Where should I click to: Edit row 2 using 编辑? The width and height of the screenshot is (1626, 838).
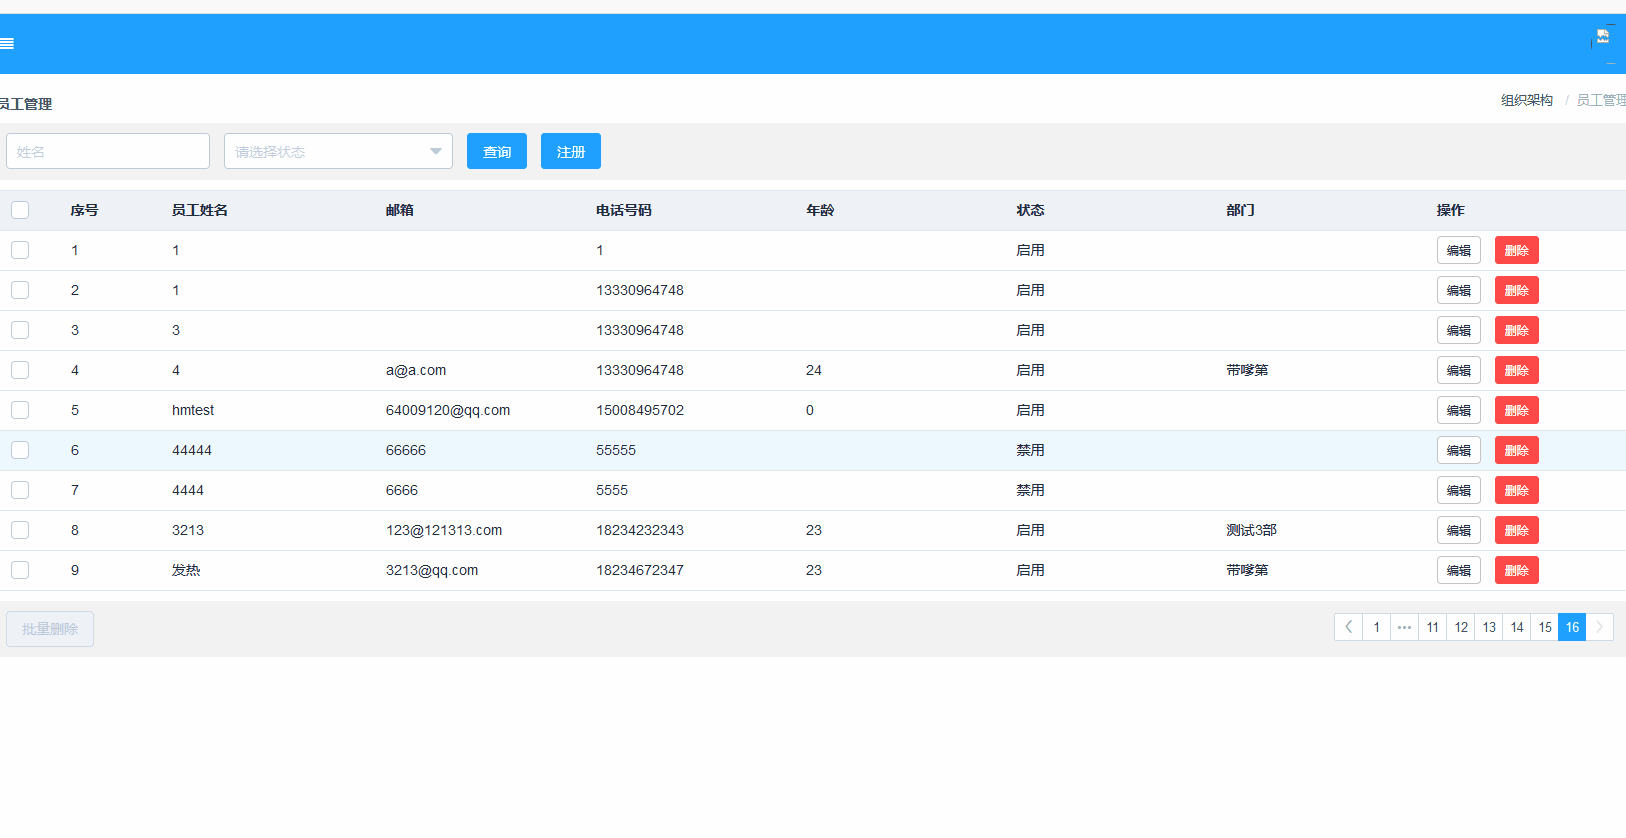(1459, 290)
